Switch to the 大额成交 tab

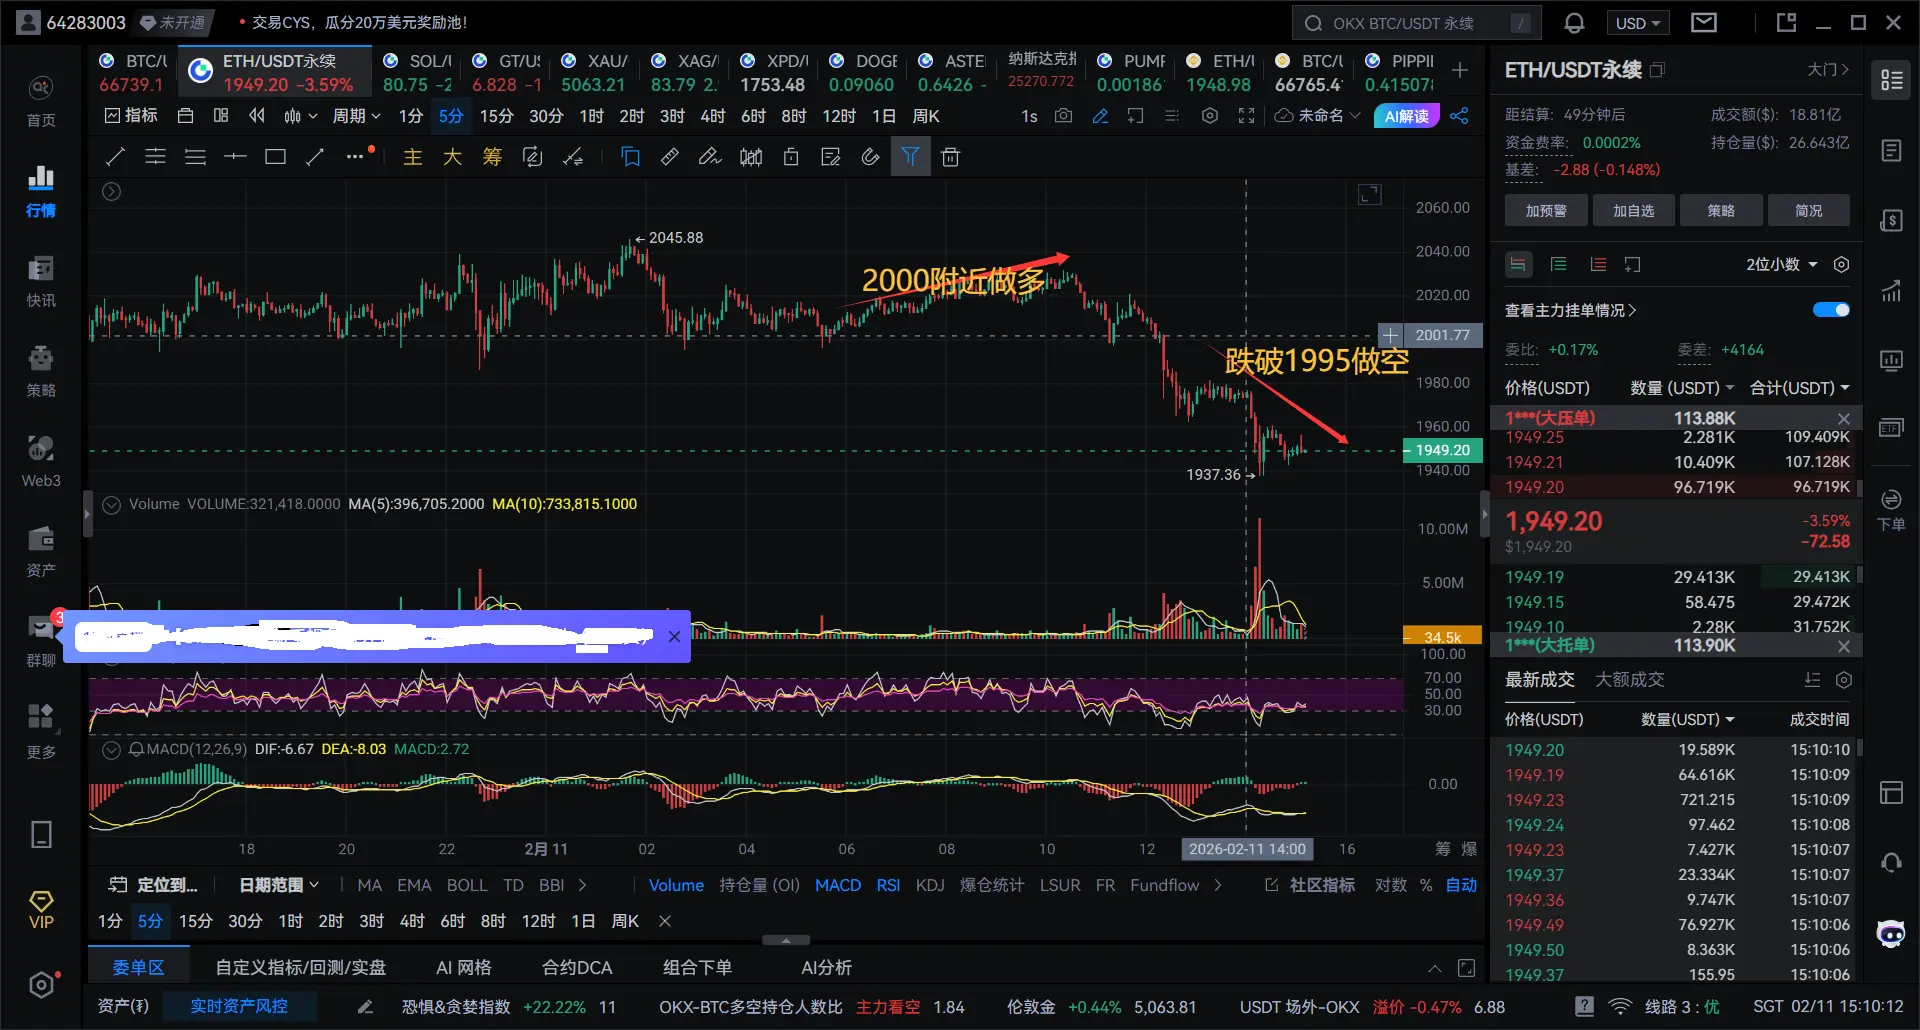[x=1629, y=680]
